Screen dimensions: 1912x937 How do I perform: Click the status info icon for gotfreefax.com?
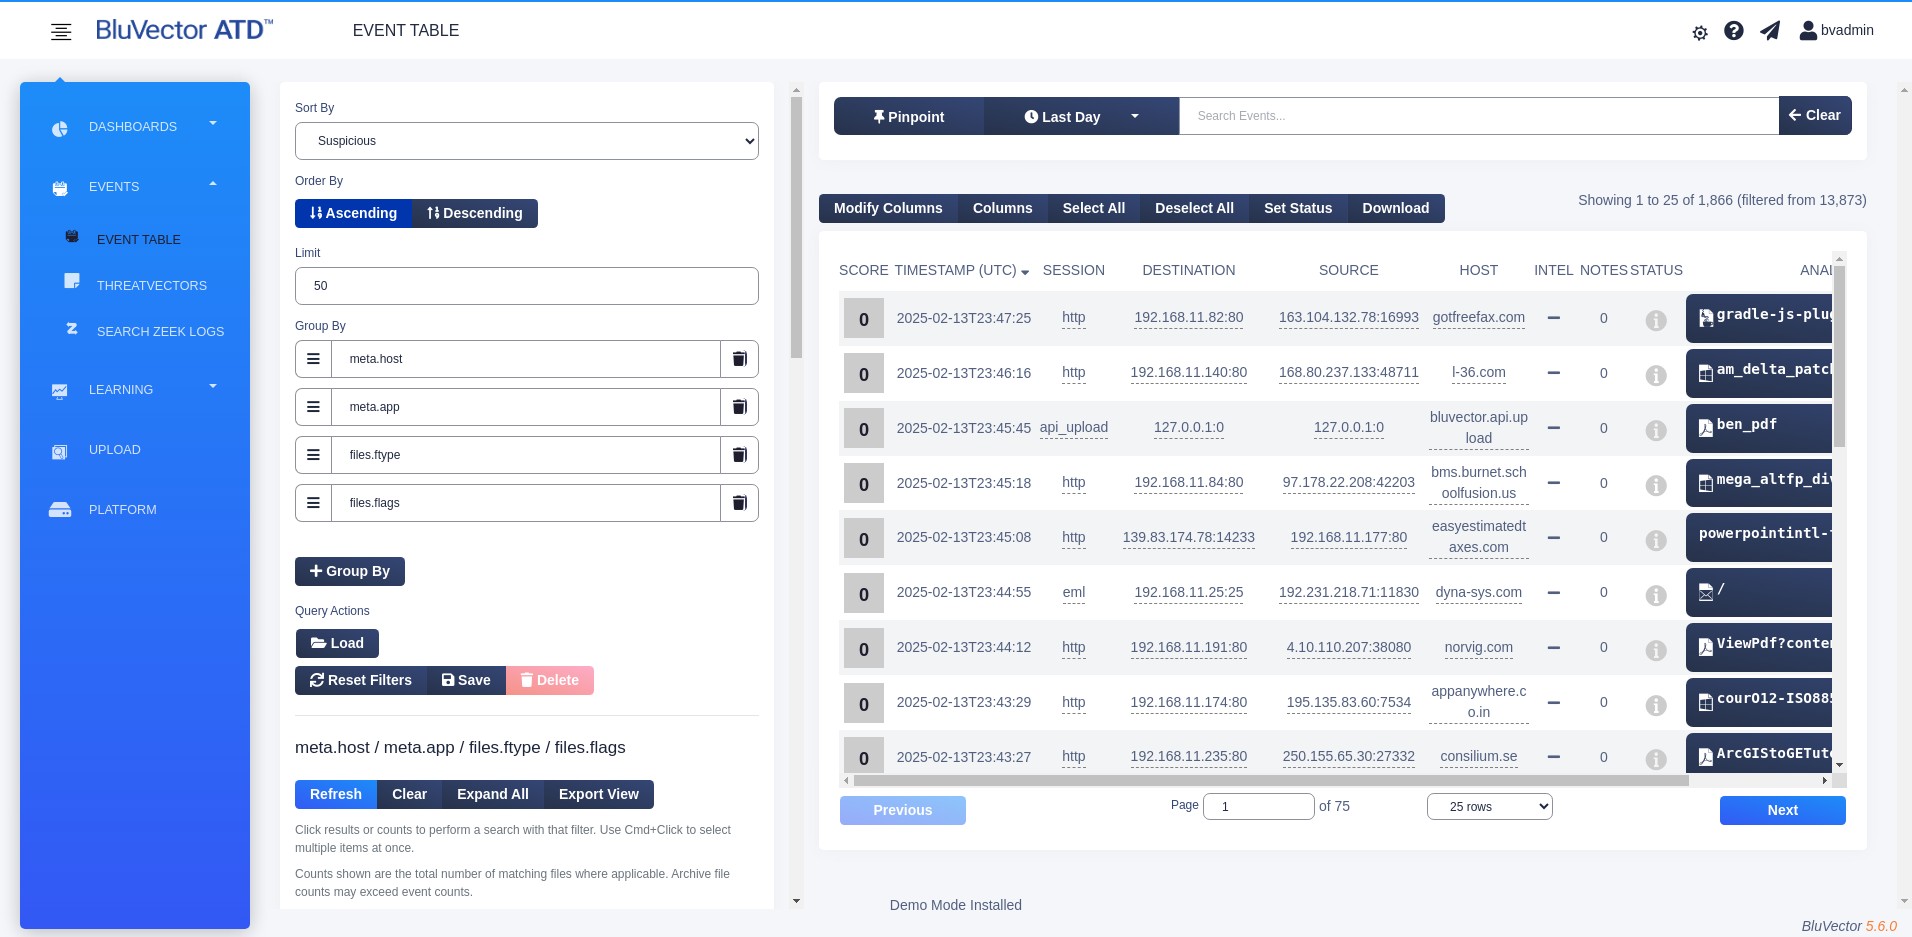[1656, 320]
